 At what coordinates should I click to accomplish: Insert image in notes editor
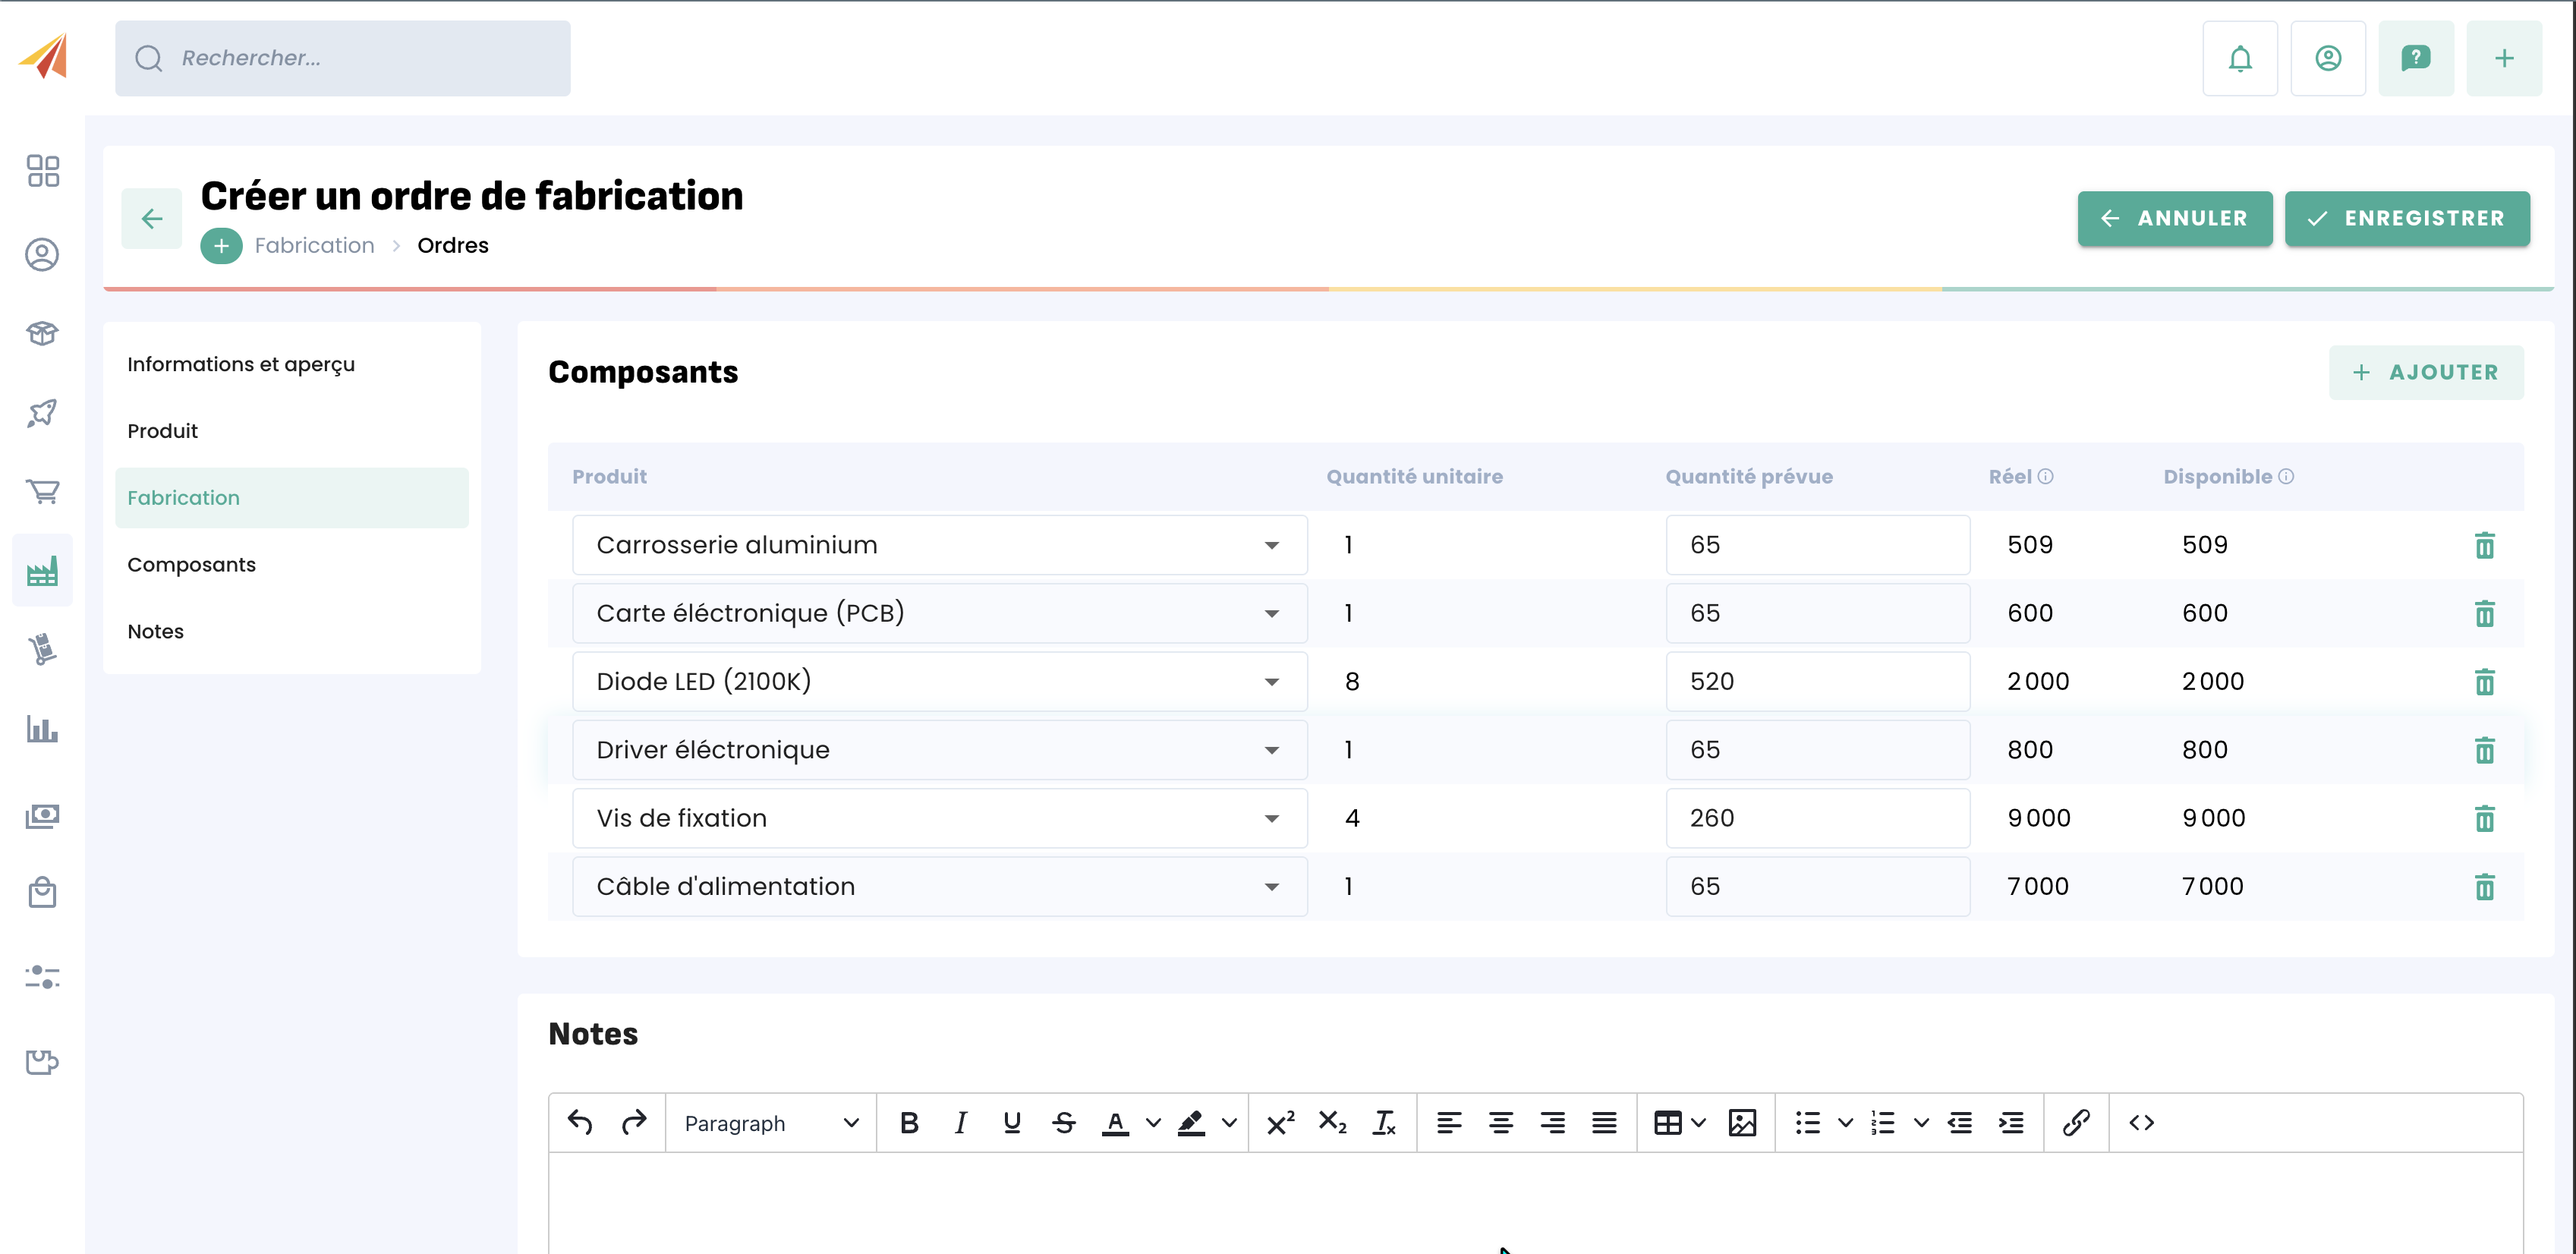point(1741,1123)
